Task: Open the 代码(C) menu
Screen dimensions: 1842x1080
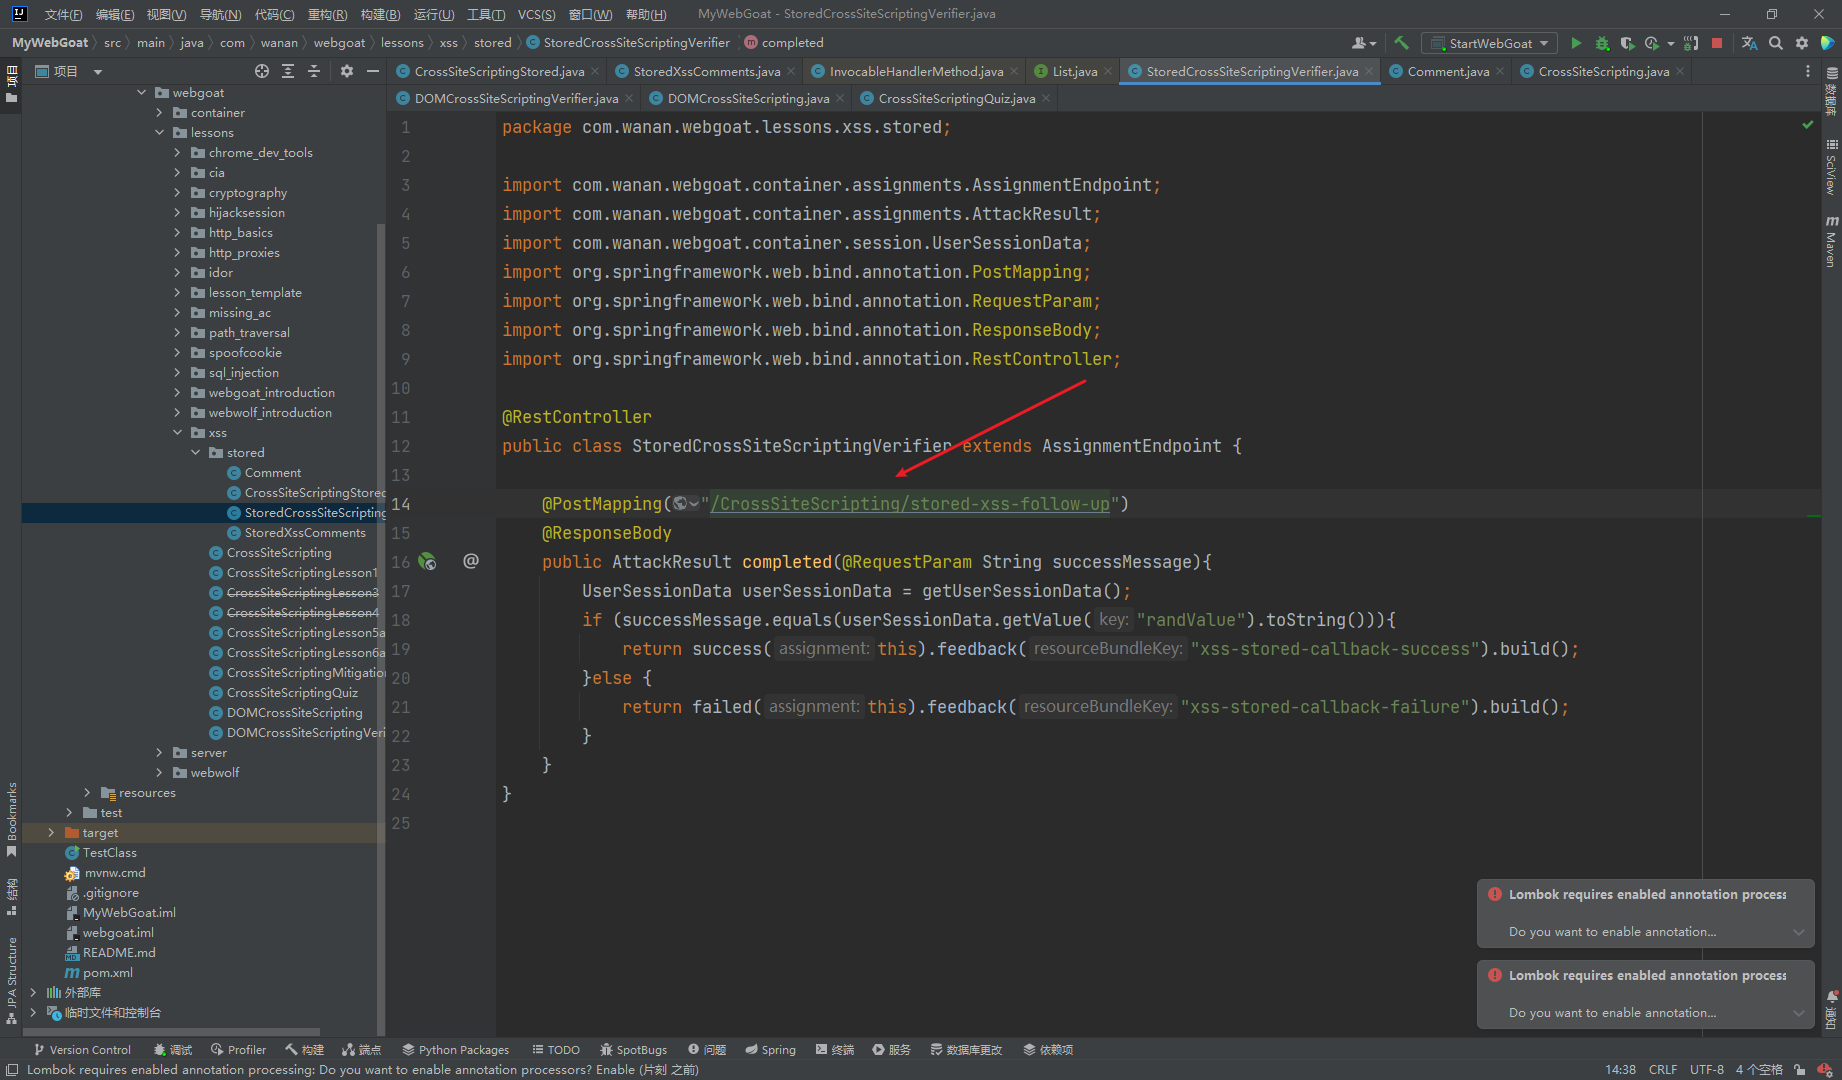Action: [x=274, y=14]
